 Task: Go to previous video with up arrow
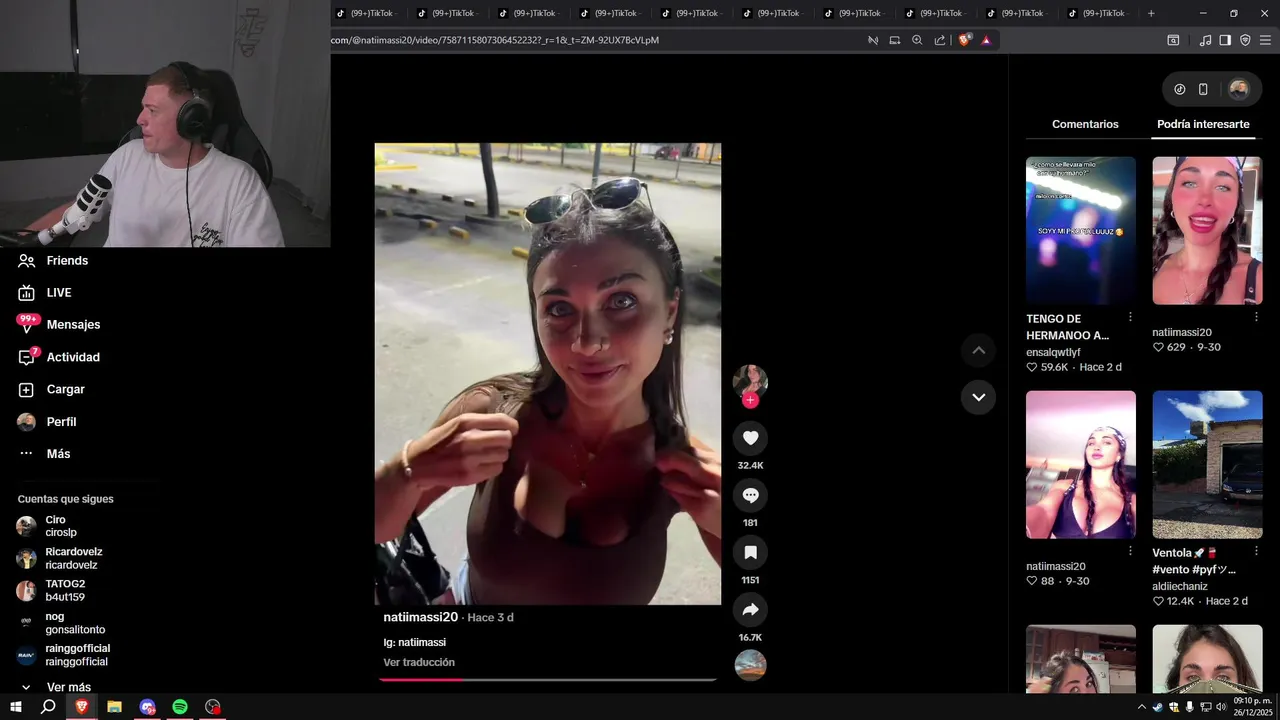click(x=978, y=350)
